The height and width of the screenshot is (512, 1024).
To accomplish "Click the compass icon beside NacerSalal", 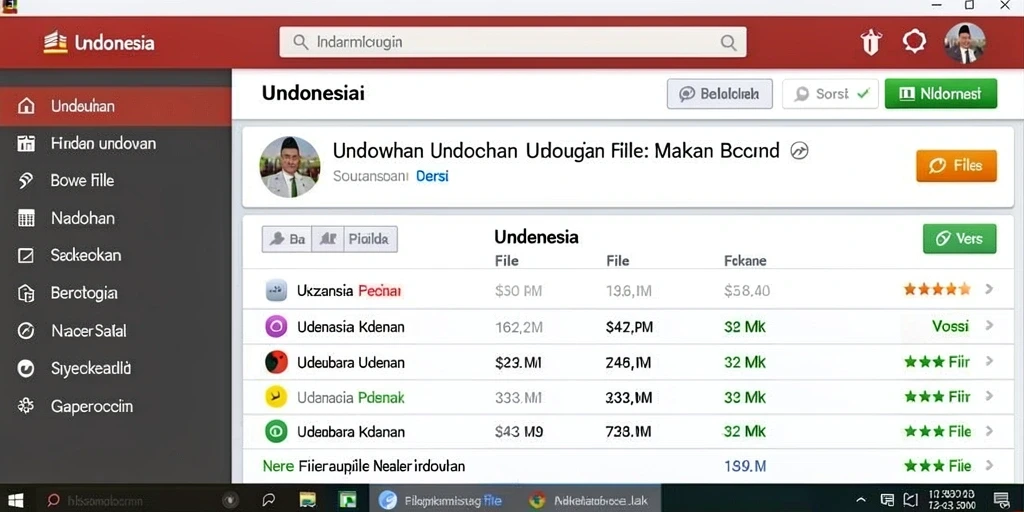I will click(26, 330).
